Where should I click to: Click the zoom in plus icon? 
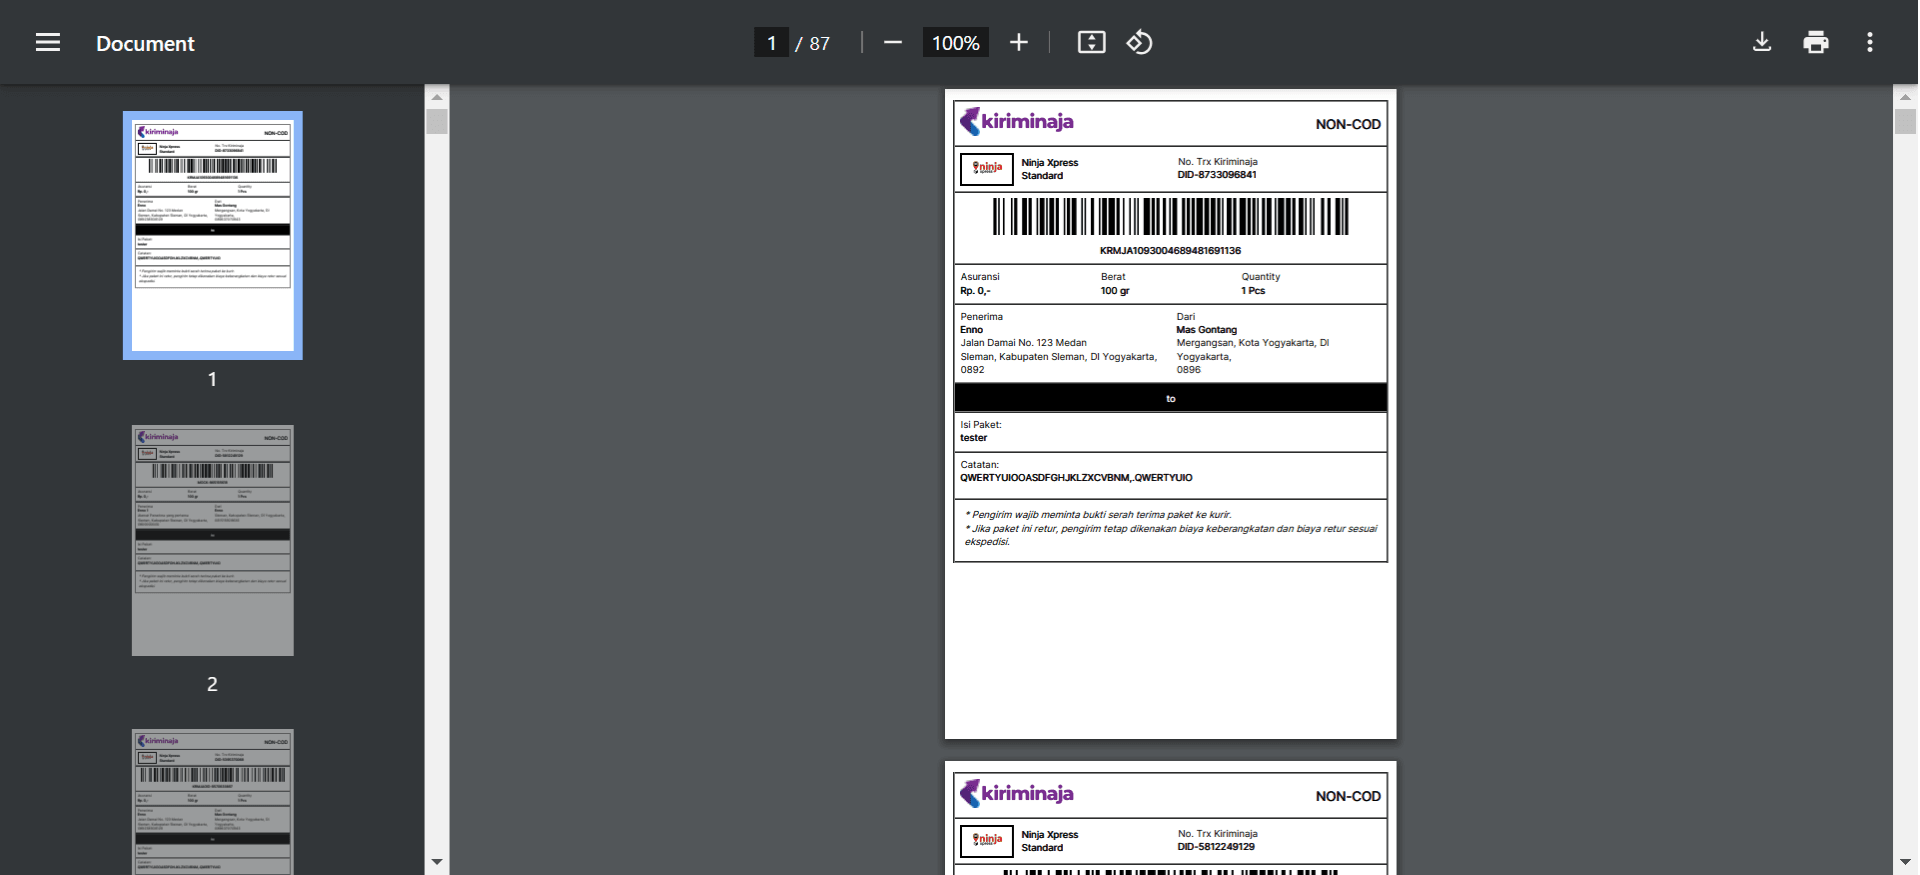click(1018, 42)
